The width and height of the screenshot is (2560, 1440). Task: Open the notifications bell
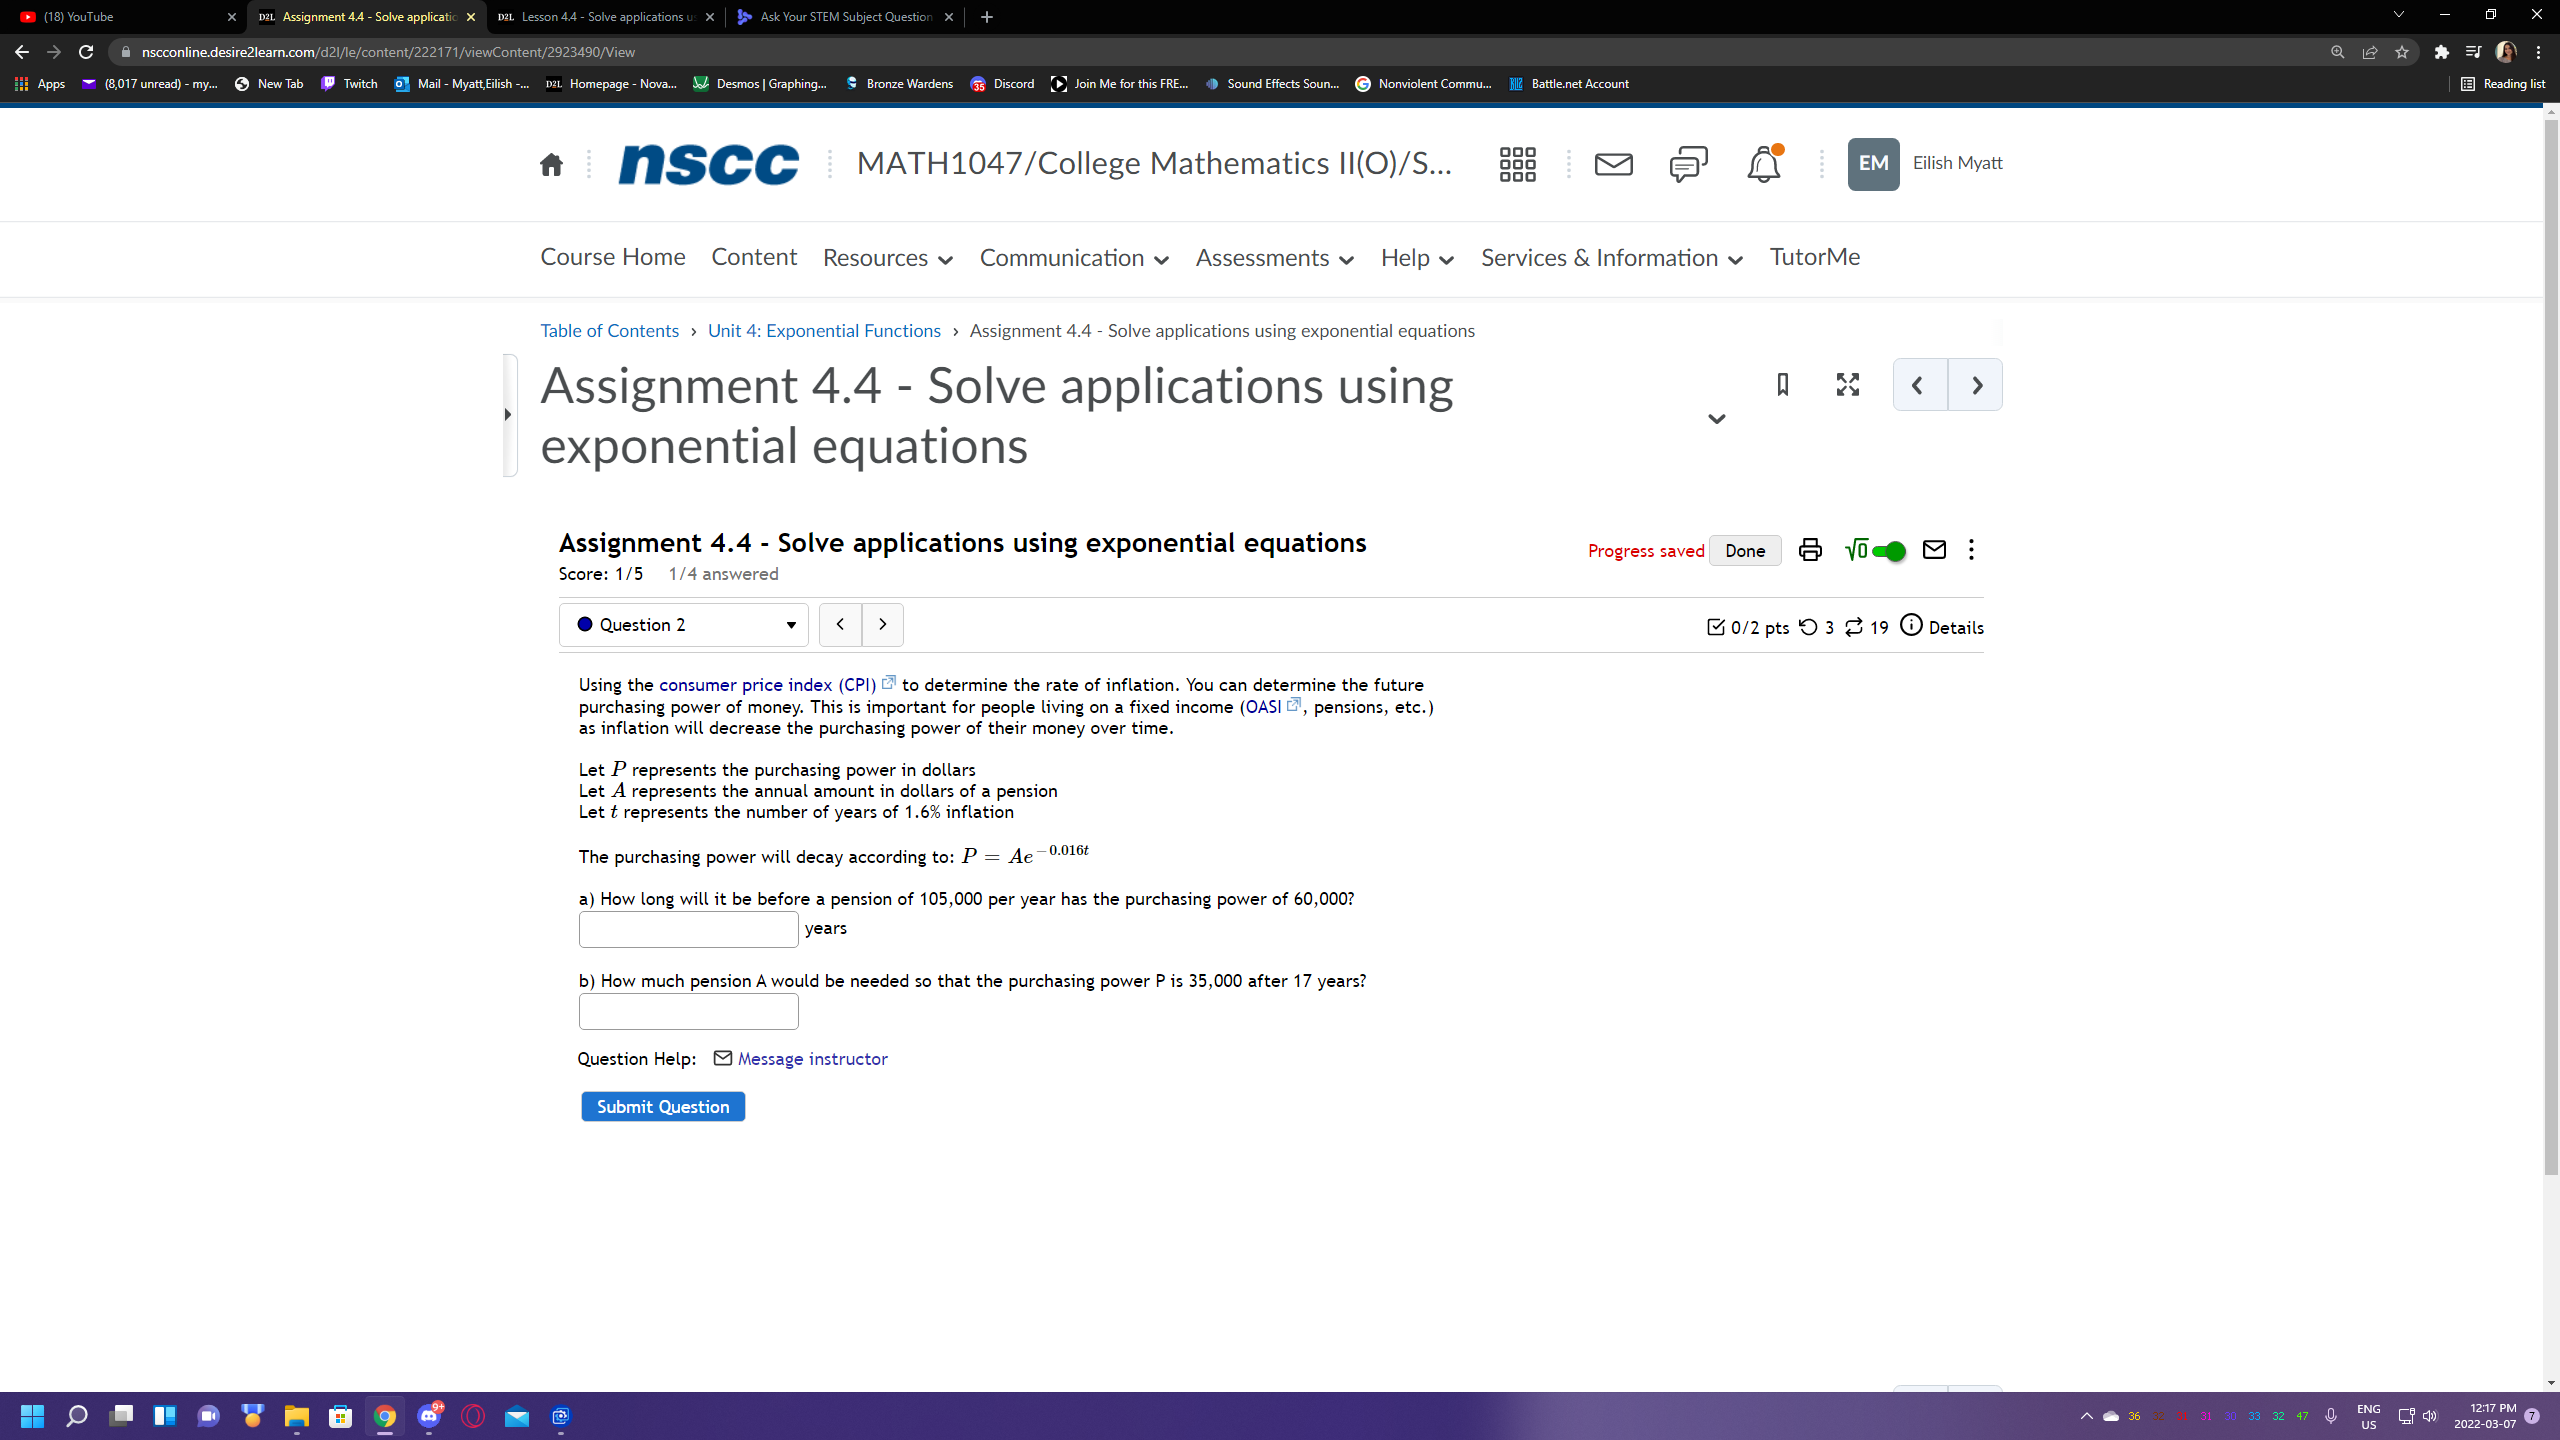(1763, 164)
